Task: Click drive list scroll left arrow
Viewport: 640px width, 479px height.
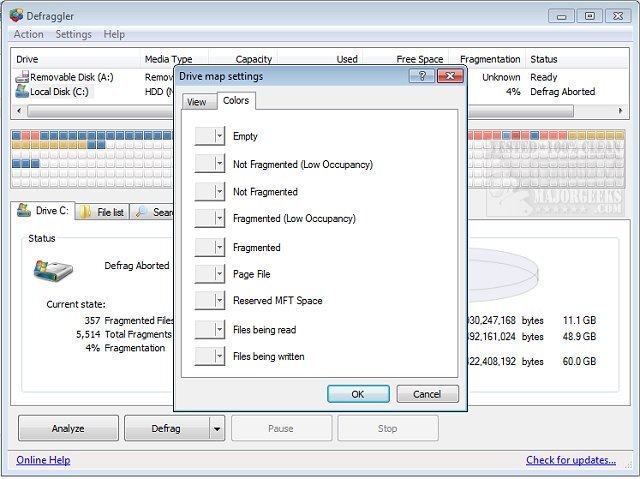Action: click(19, 111)
